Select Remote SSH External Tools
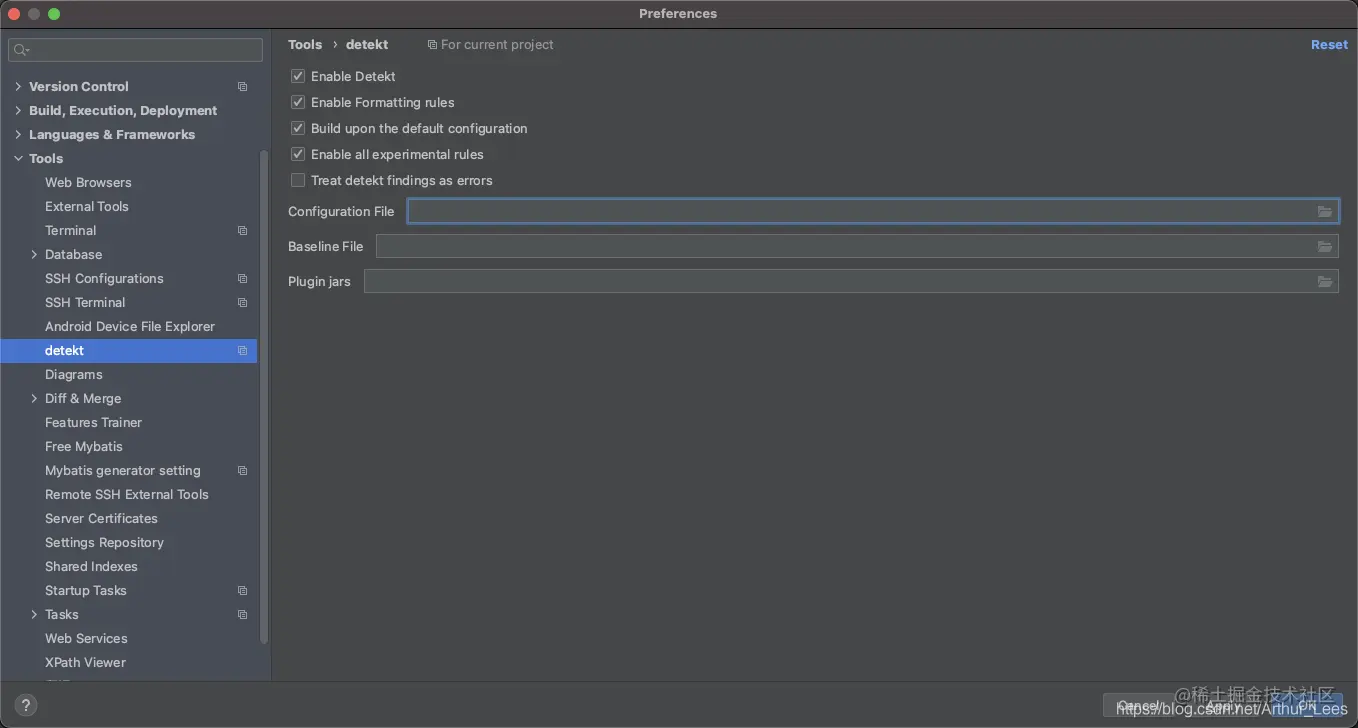The image size is (1358, 728). (x=127, y=494)
